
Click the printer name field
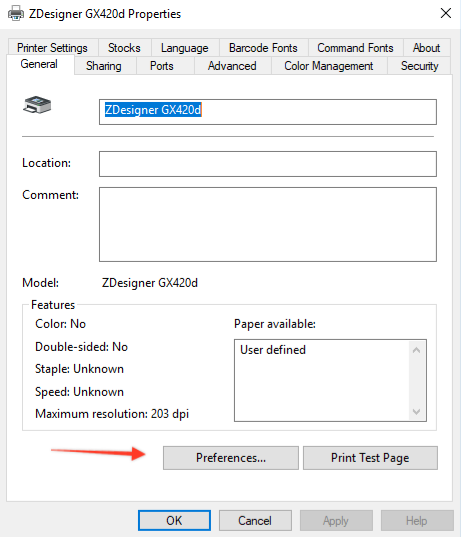point(268,112)
